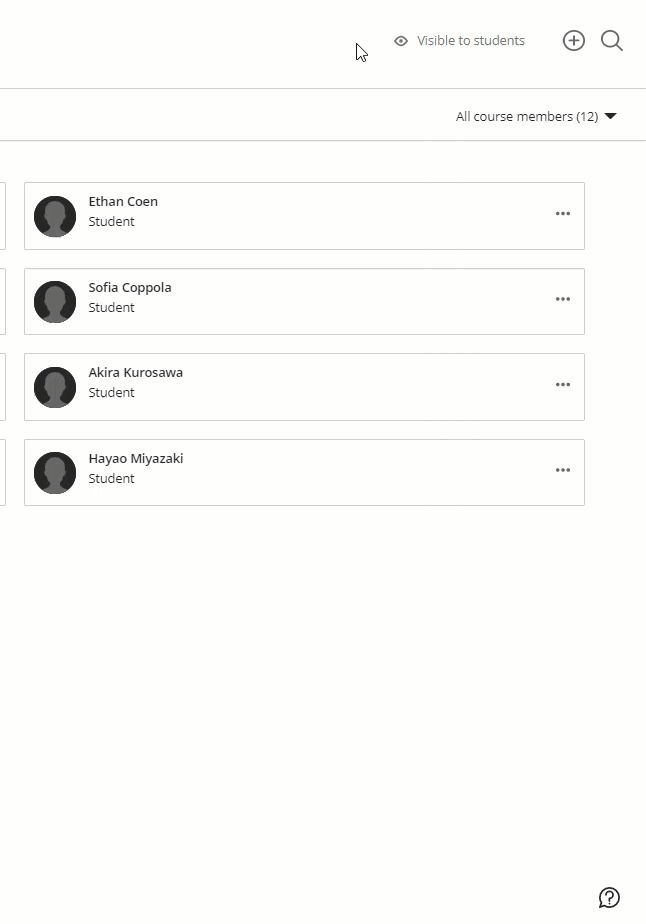Open Ethan Coen's three-dot options menu
This screenshot has width=646, height=924.
pyautogui.click(x=562, y=214)
